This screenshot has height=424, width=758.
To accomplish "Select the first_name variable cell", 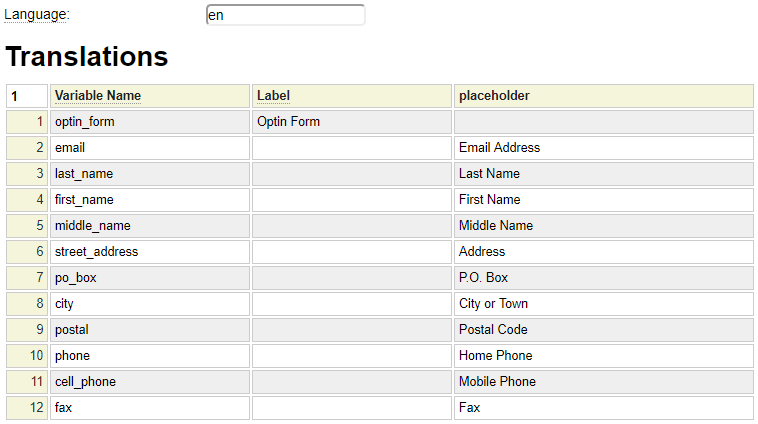I will 149,200.
